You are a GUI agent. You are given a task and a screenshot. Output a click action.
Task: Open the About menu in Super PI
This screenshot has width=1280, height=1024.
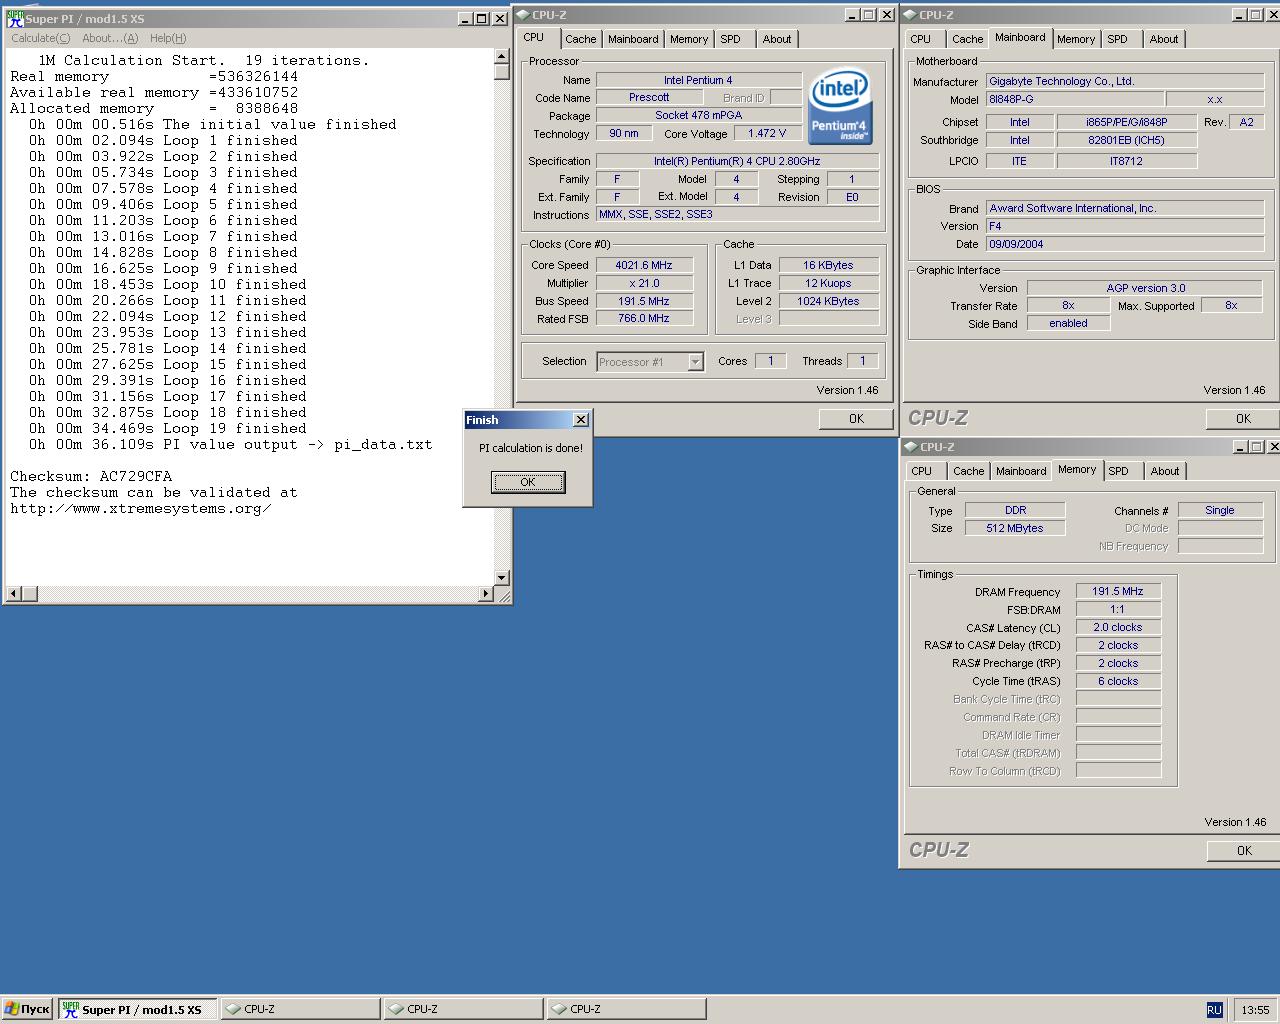pos(110,38)
